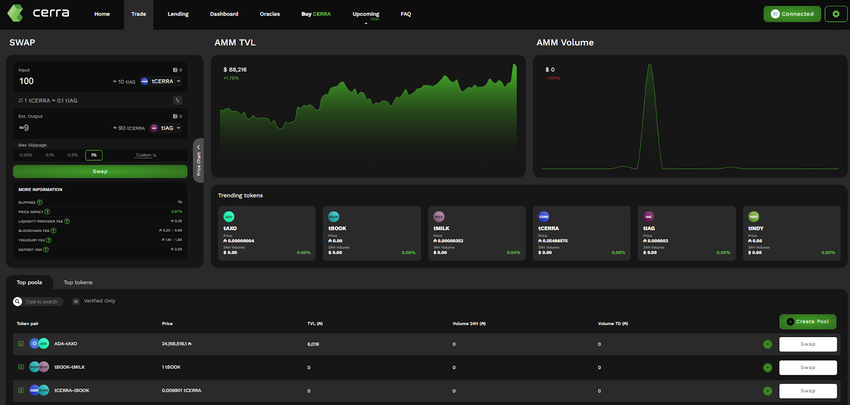Click the Create Pool button
The height and width of the screenshot is (405, 850).
[x=808, y=322]
